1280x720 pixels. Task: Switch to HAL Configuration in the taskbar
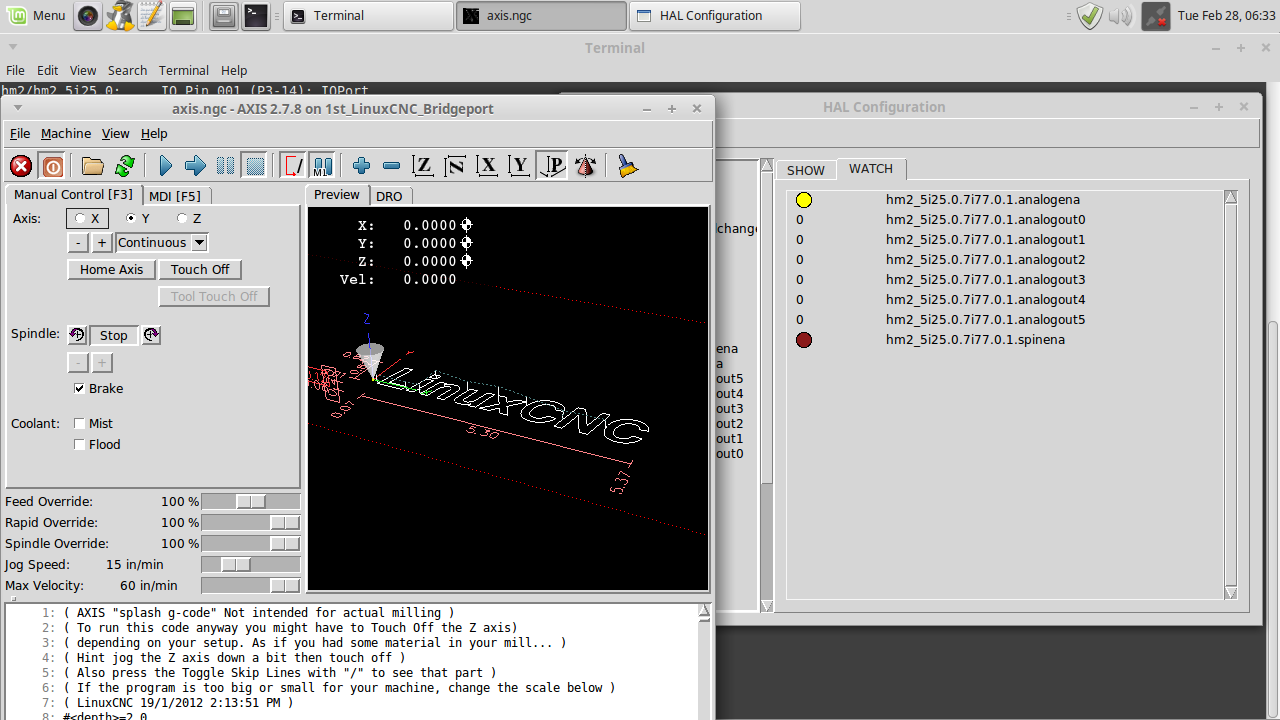pyautogui.click(x=715, y=15)
